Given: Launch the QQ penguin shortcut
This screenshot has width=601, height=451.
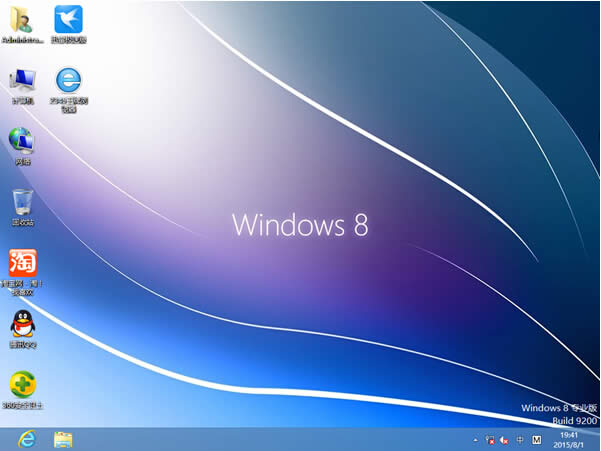Looking at the screenshot, I should [21, 325].
